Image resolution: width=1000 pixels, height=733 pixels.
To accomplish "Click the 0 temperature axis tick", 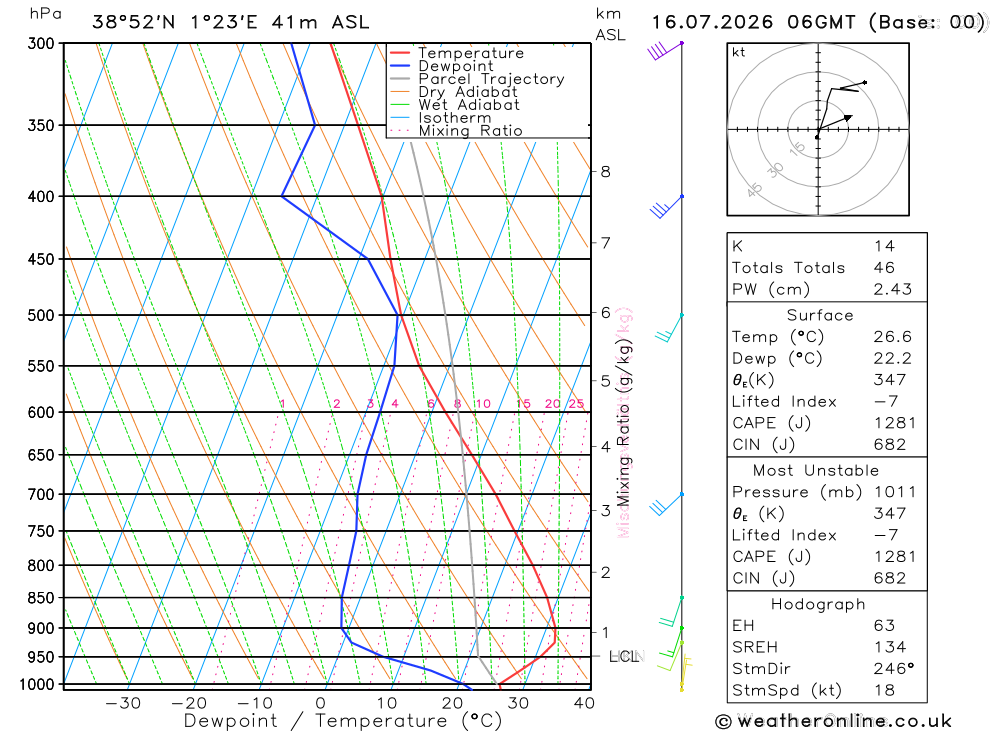I will tap(320, 703).
